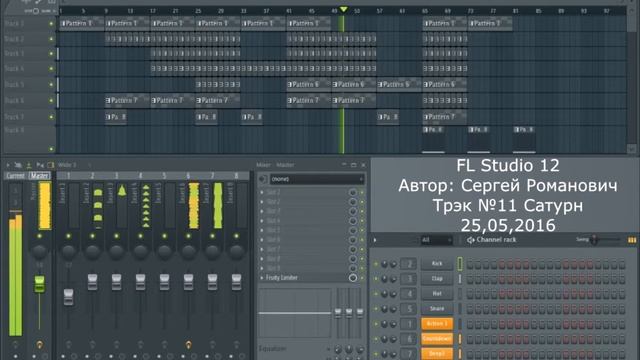Select mixer insert 4 header

coord(140,176)
